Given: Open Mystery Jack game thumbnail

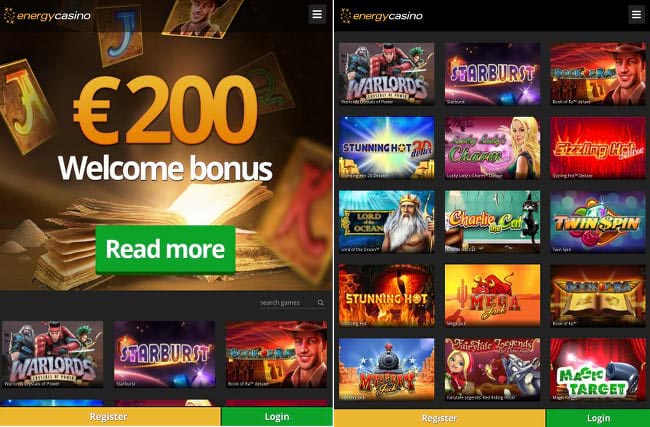Looking at the screenshot, I should [387, 369].
